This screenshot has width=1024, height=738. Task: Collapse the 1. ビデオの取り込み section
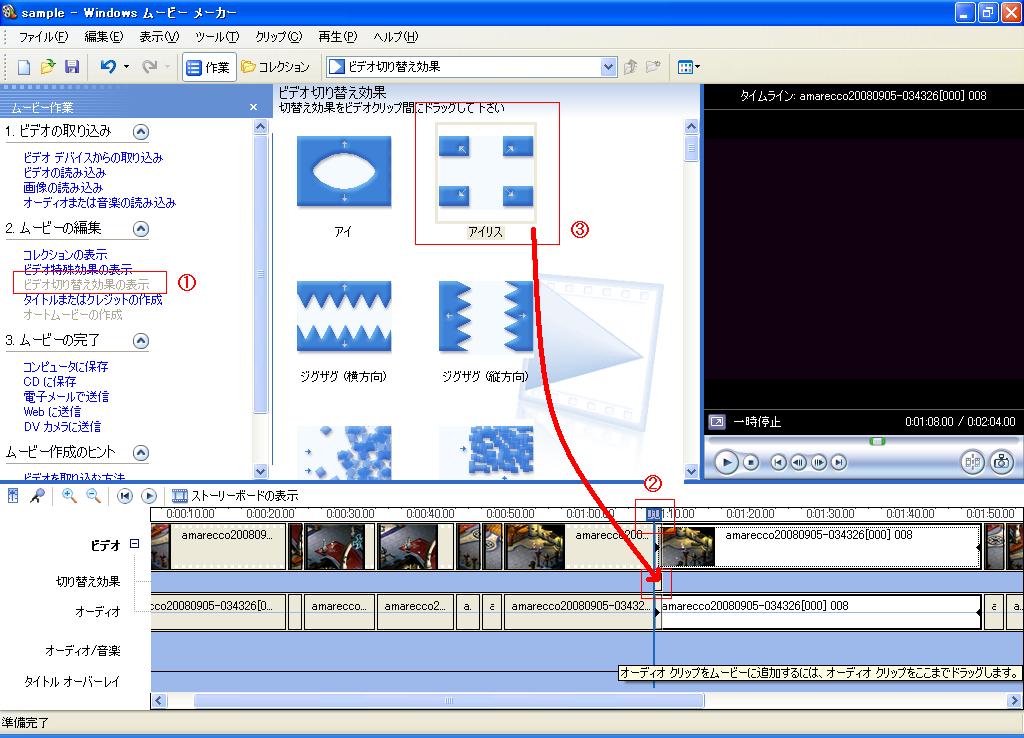(140, 132)
